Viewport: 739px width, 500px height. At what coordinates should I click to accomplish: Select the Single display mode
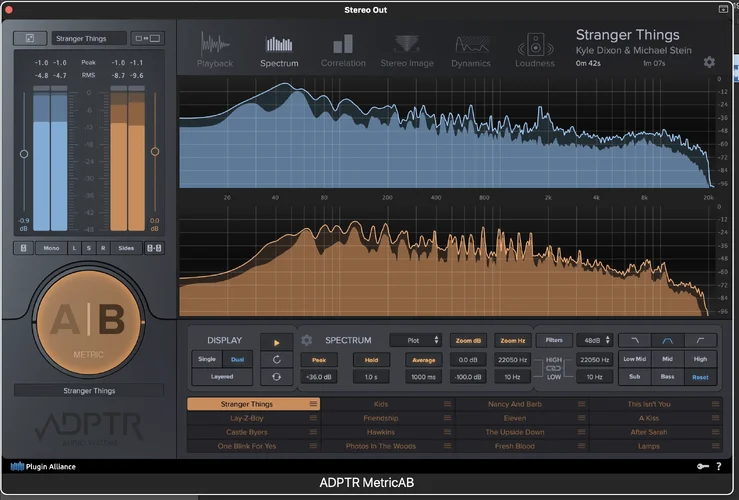[x=207, y=358]
